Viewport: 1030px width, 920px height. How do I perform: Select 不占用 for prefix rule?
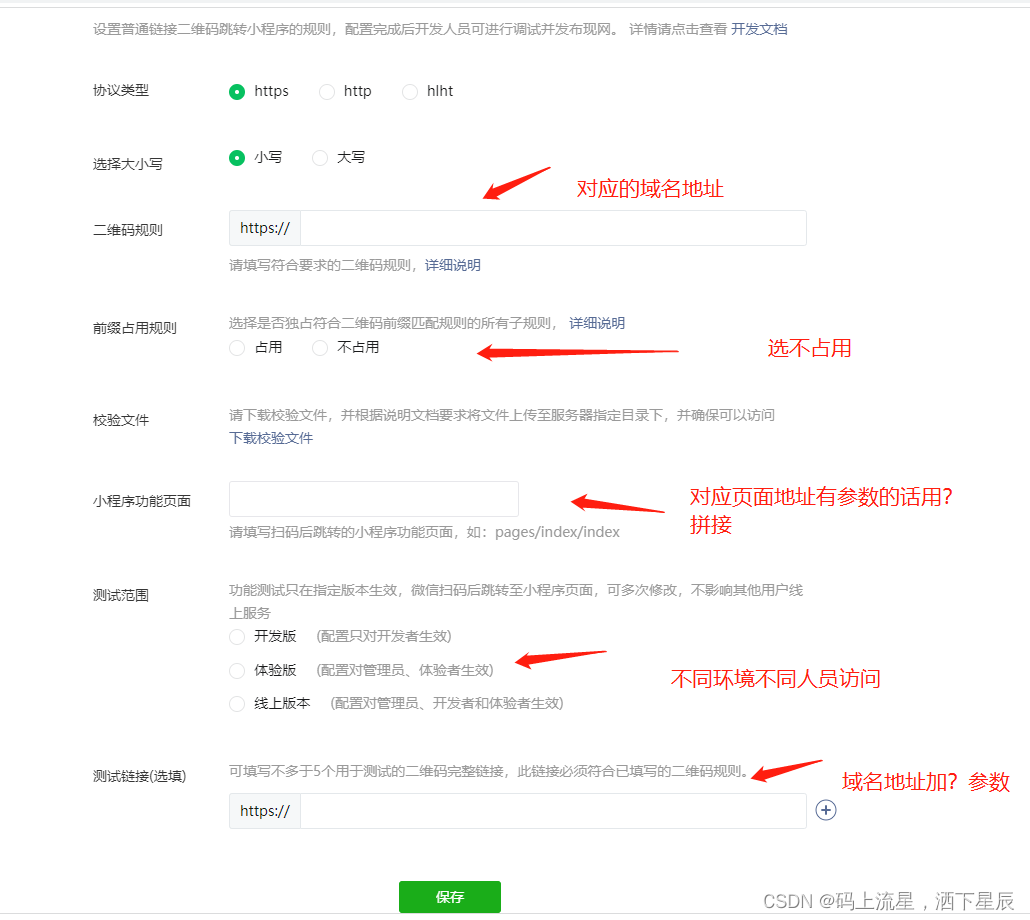pyautogui.click(x=319, y=348)
